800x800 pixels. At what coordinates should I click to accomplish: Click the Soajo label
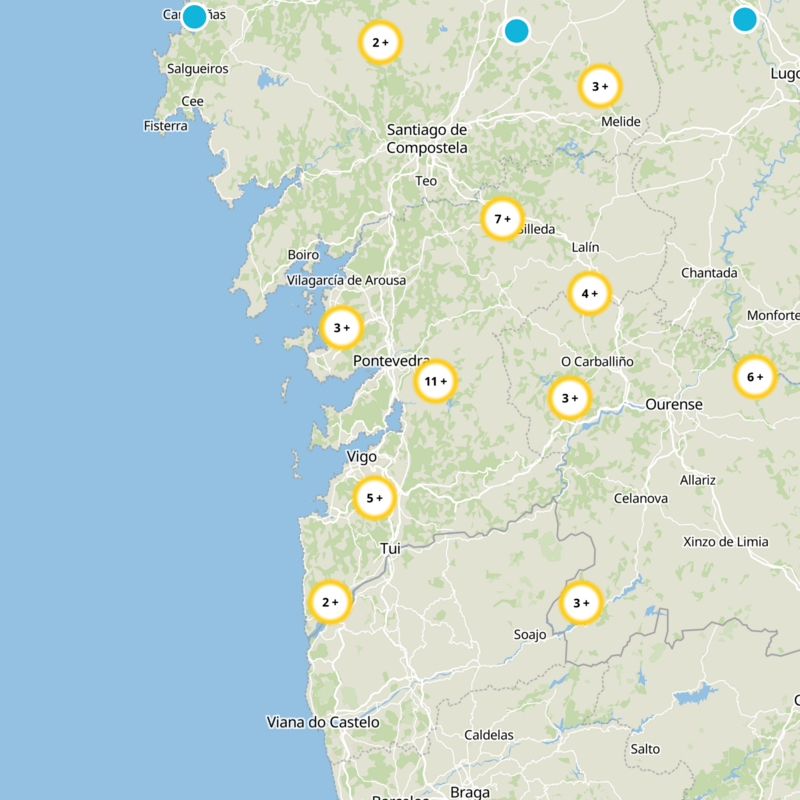(530, 635)
